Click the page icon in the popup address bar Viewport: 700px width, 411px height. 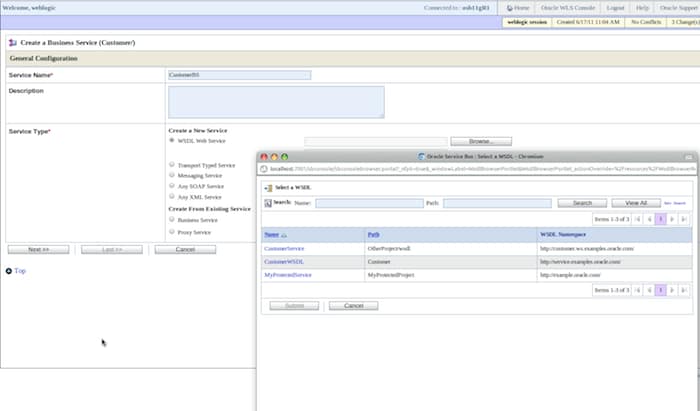pyautogui.click(x=264, y=169)
